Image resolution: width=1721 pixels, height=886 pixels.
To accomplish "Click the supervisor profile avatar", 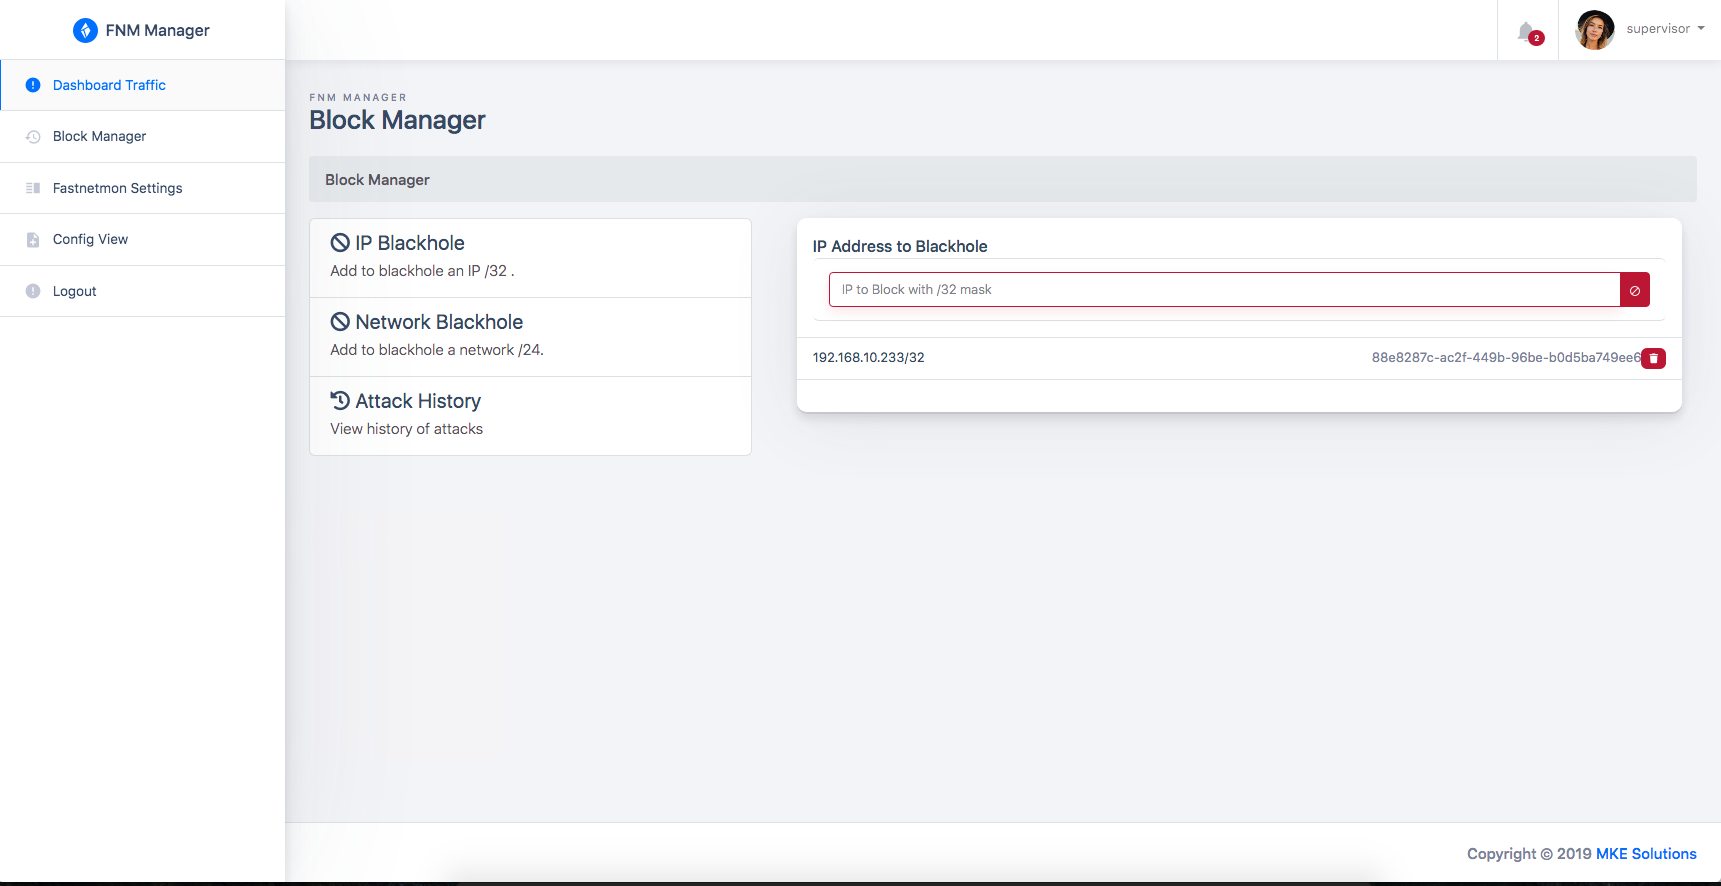I will click(x=1595, y=30).
